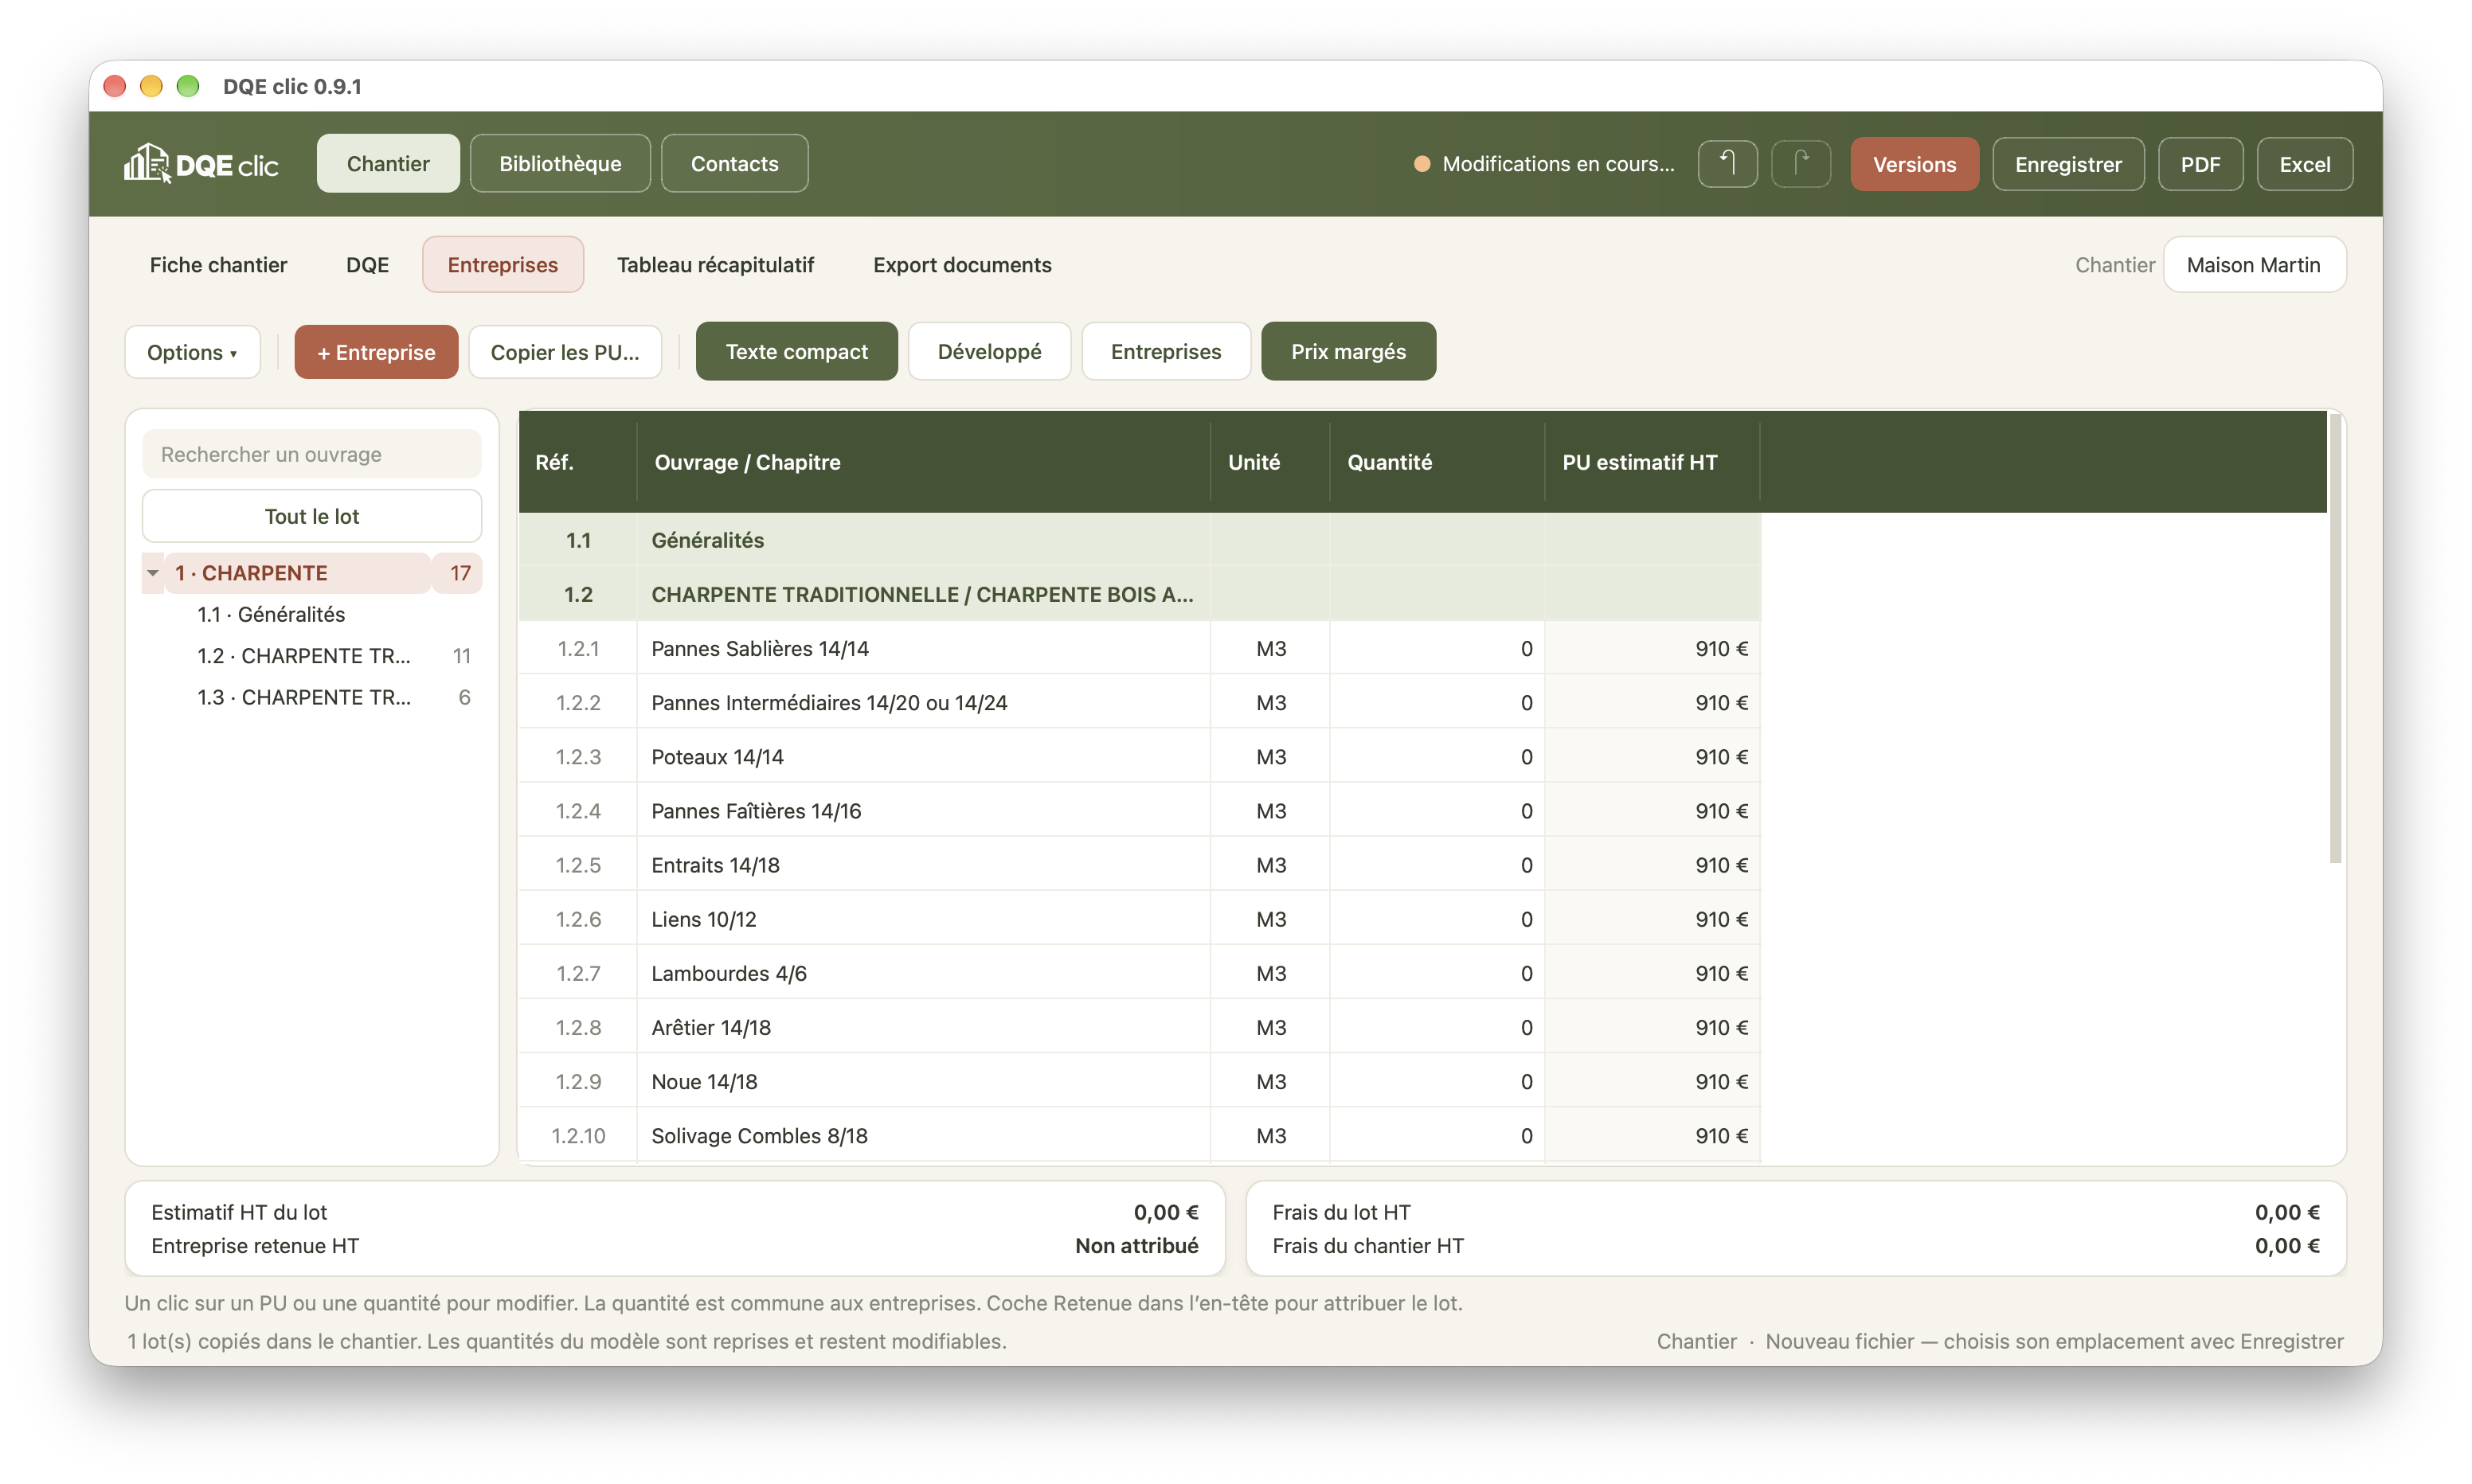Open the Tableau récapitulatif sub-tab
The image size is (2472, 1484).
[x=715, y=265]
